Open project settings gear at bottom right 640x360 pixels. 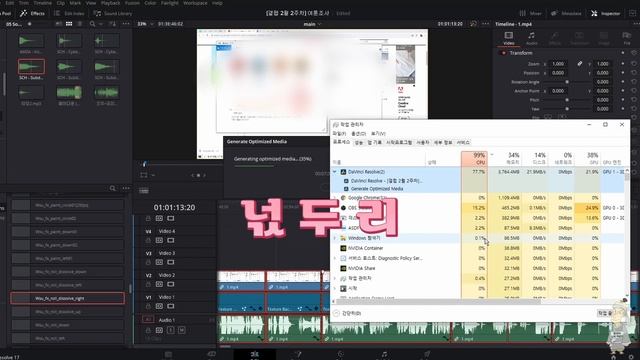(x=631, y=357)
